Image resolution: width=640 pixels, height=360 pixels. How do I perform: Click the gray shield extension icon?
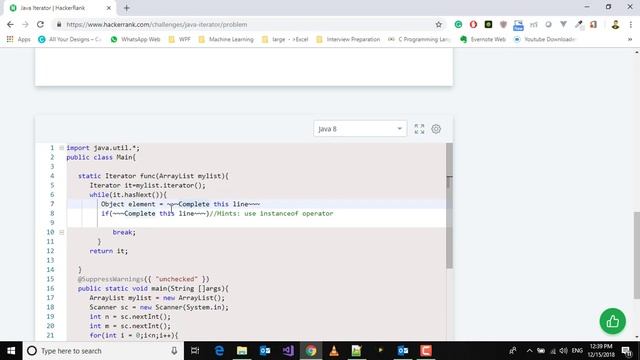point(503,24)
